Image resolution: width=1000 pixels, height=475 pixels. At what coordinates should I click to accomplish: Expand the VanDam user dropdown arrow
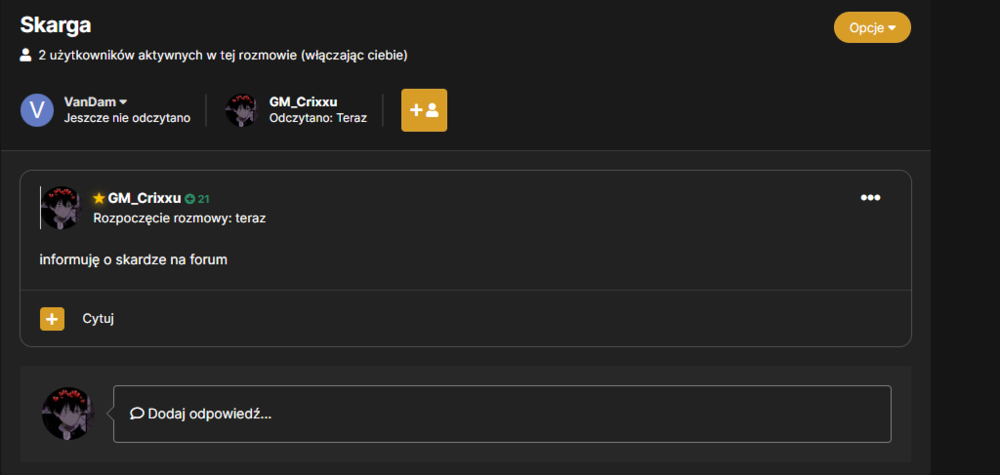click(x=124, y=102)
